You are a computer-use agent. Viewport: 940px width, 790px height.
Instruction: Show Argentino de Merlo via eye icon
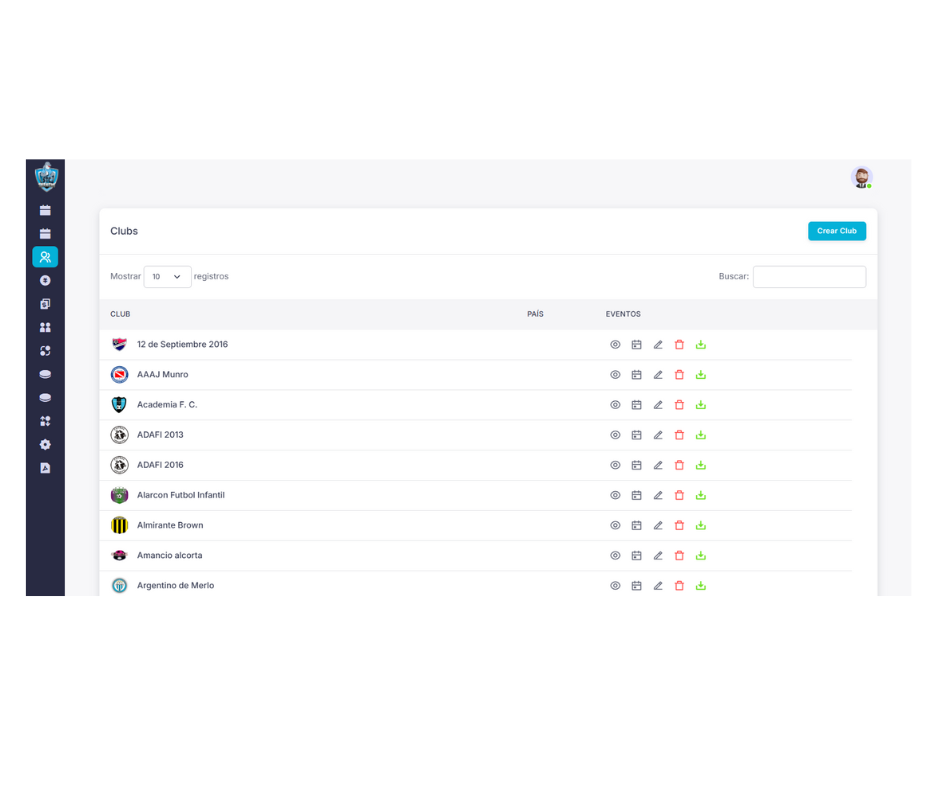615,585
